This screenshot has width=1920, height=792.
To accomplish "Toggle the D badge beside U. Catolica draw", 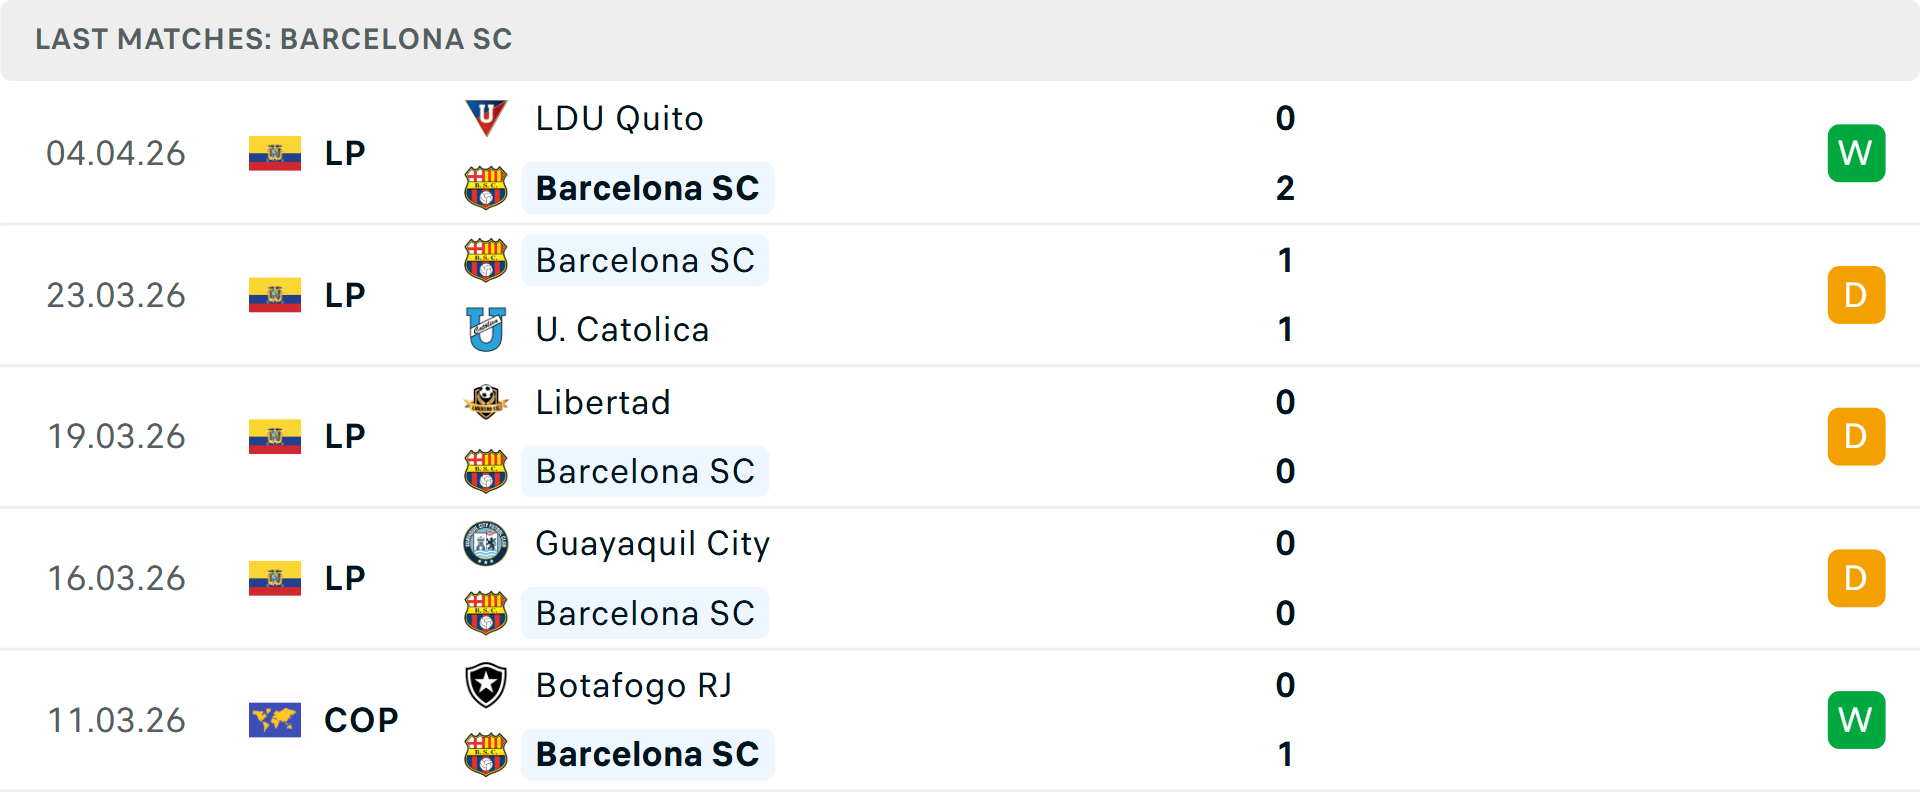I will (1856, 295).
